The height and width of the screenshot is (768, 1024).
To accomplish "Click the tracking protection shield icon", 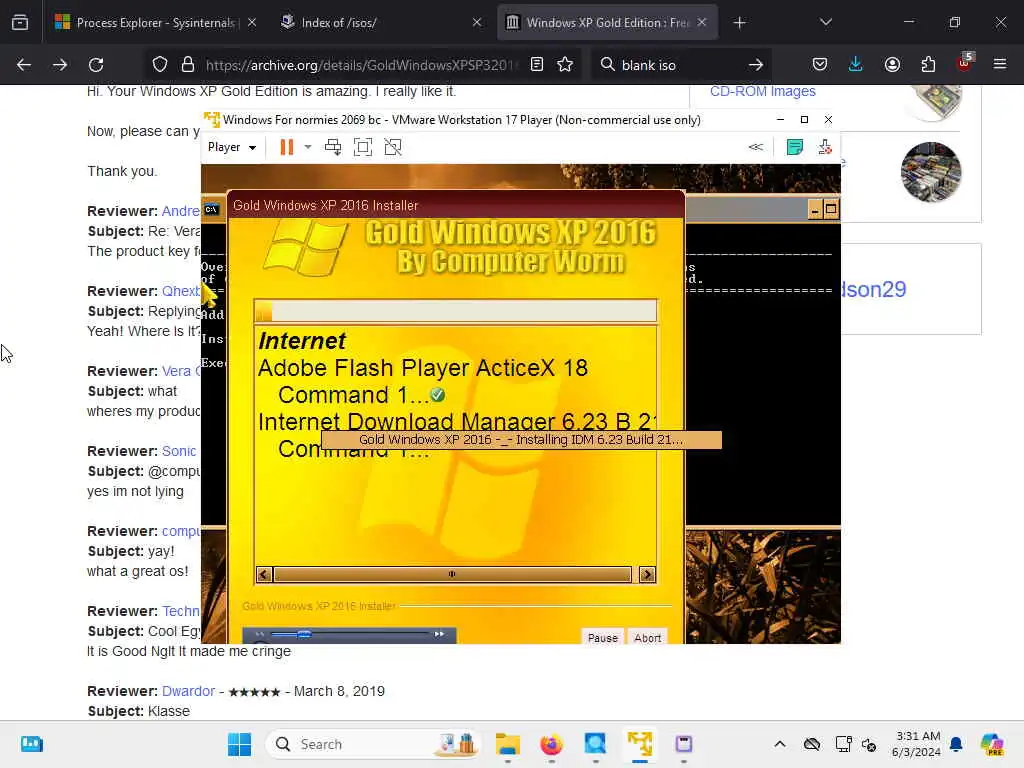I will (x=160, y=65).
